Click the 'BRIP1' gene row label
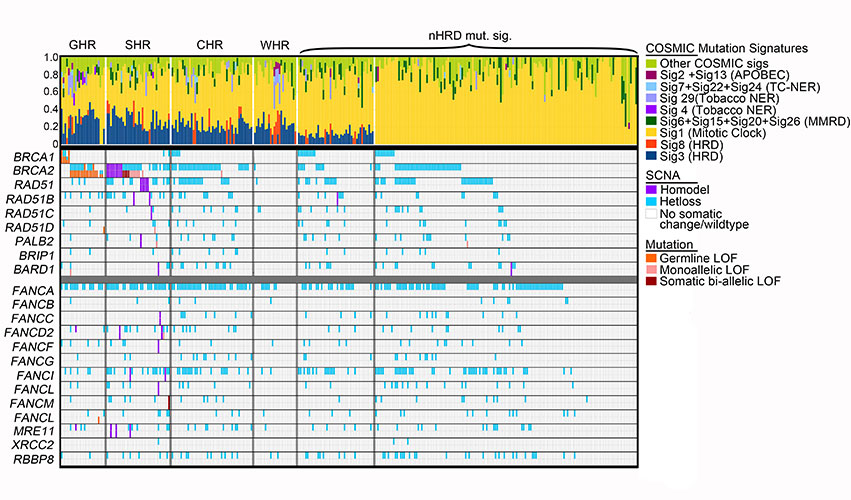 tap(36, 255)
